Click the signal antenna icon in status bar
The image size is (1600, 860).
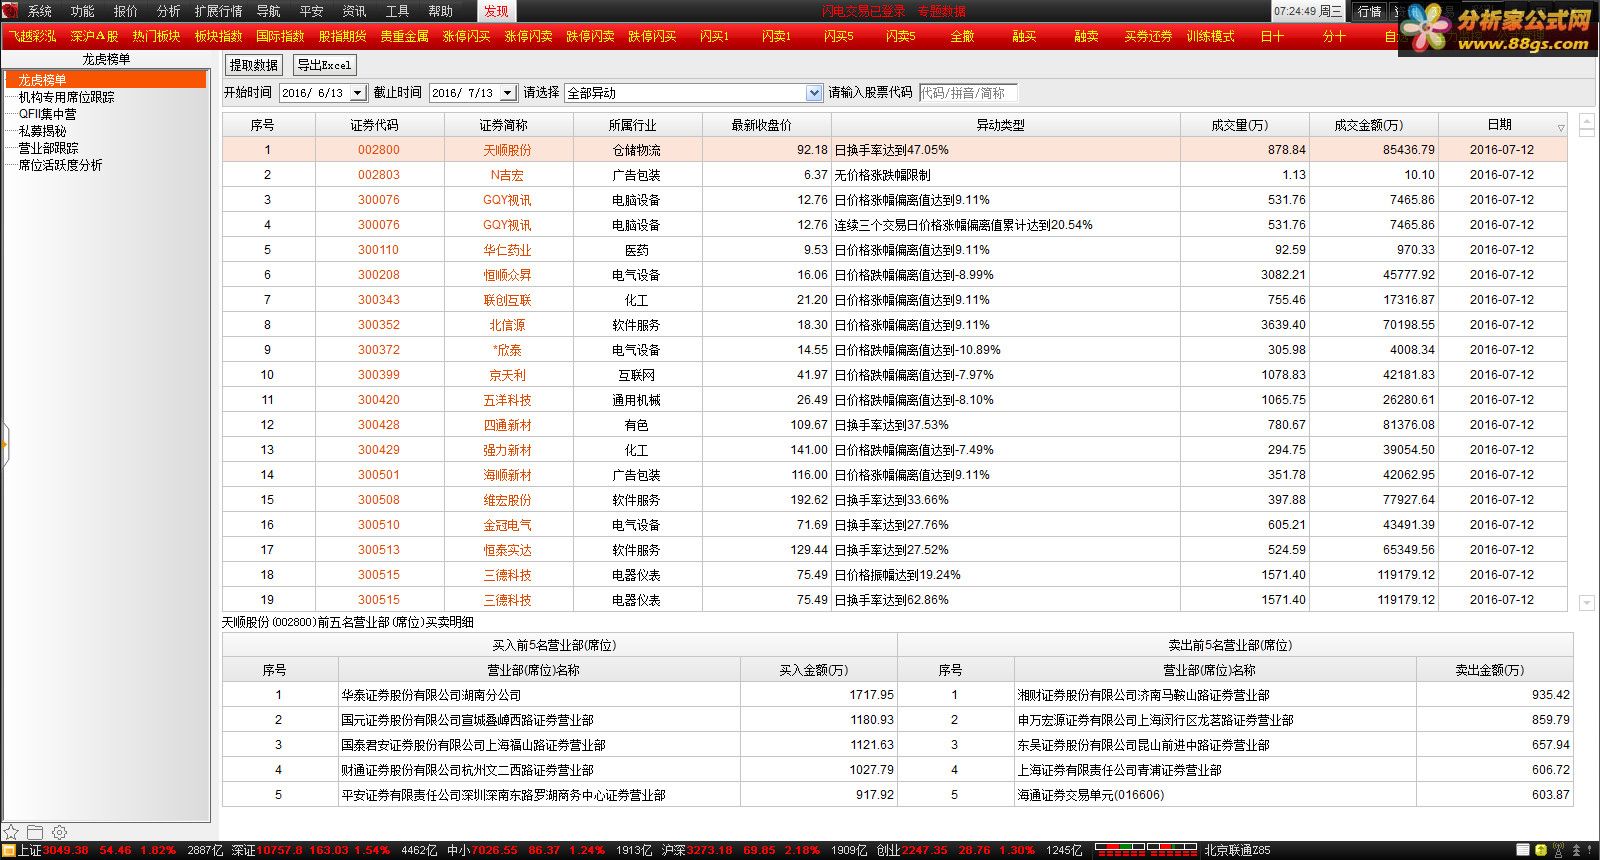pos(1559,850)
